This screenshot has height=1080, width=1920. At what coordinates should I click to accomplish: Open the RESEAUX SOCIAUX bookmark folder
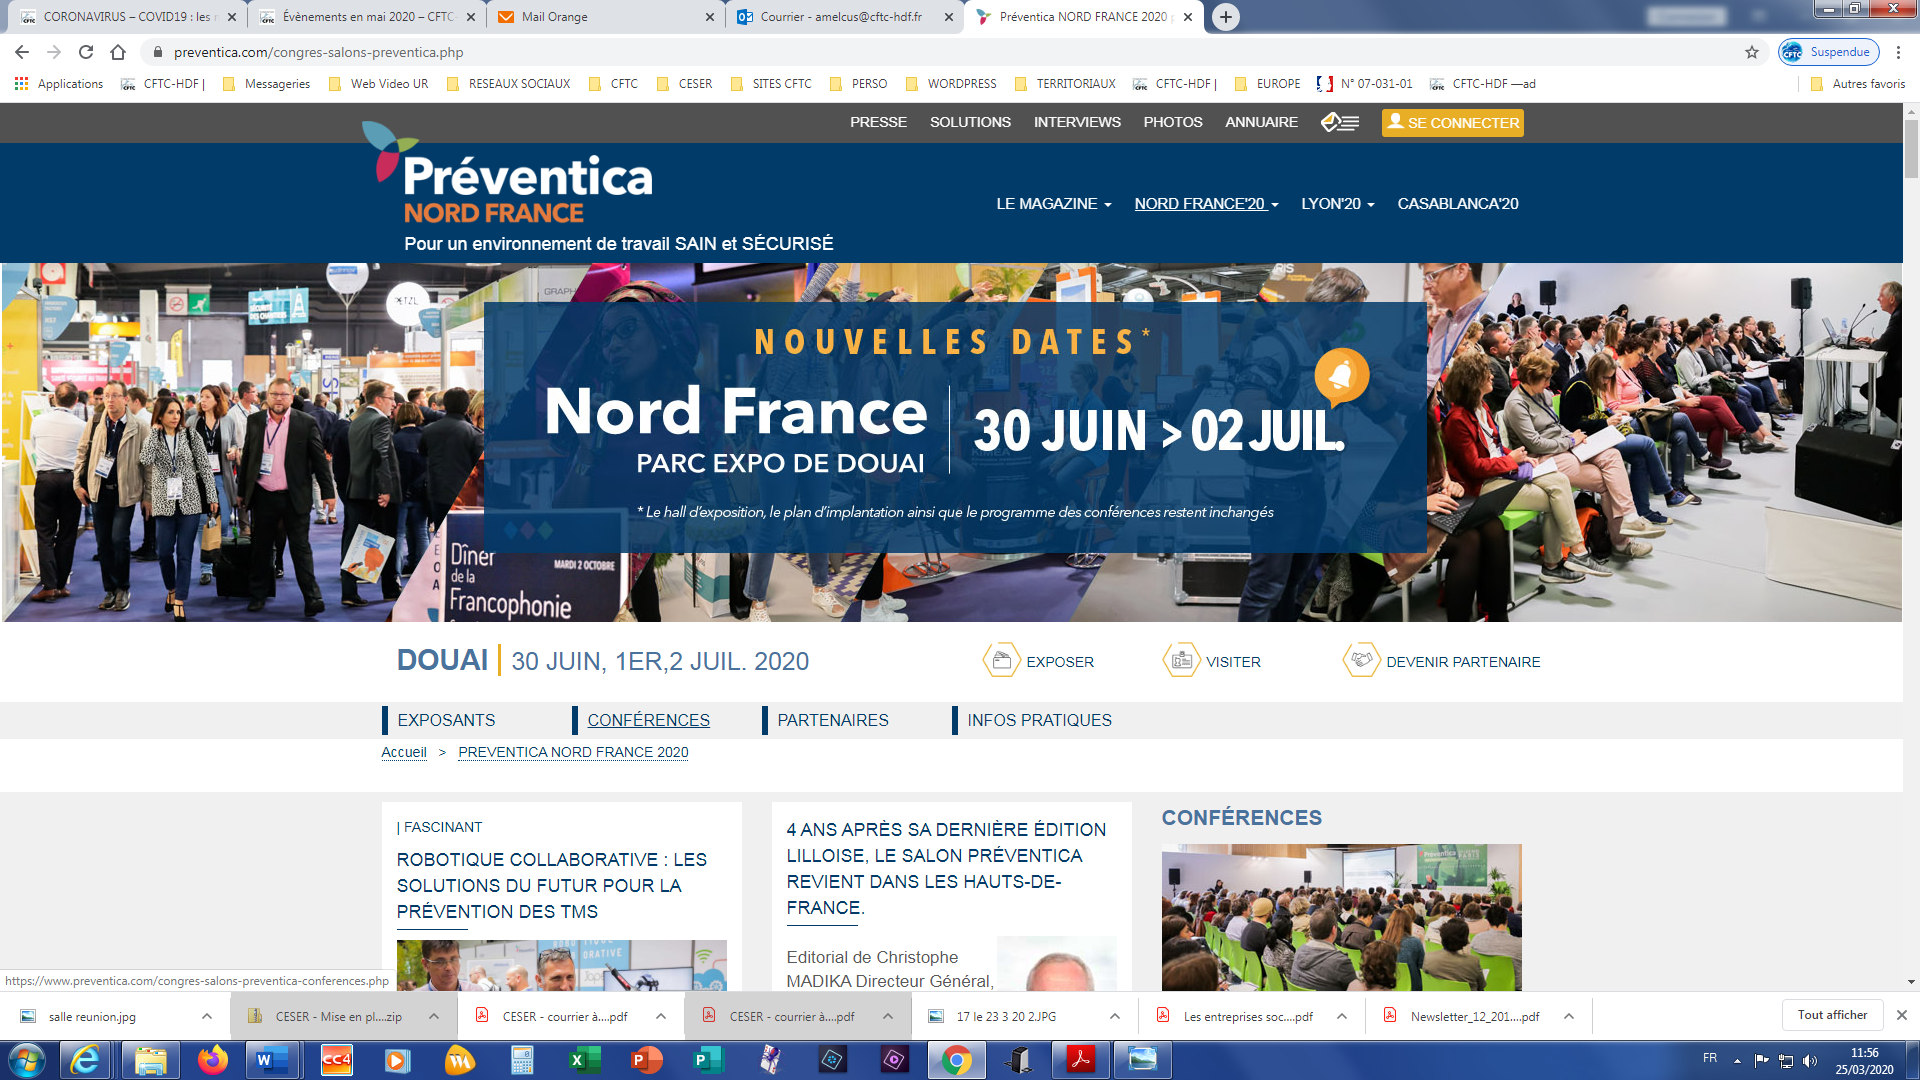click(x=508, y=84)
